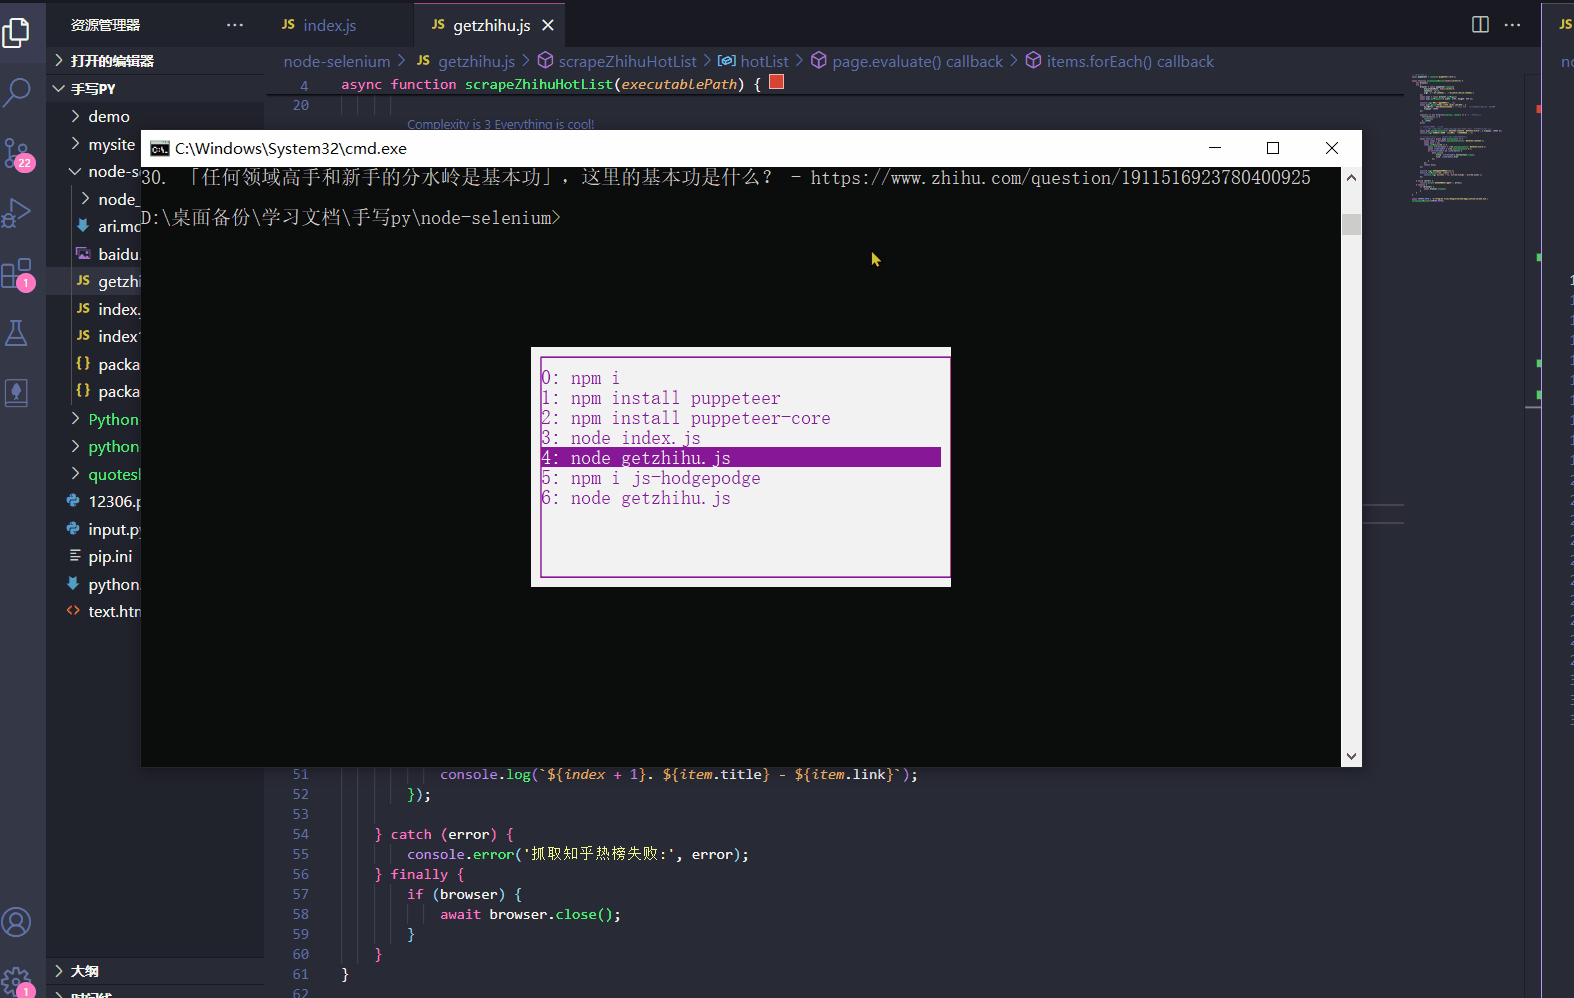Expand the 大纲 outline section
The width and height of the screenshot is (1574, 998).
[155, 971]
